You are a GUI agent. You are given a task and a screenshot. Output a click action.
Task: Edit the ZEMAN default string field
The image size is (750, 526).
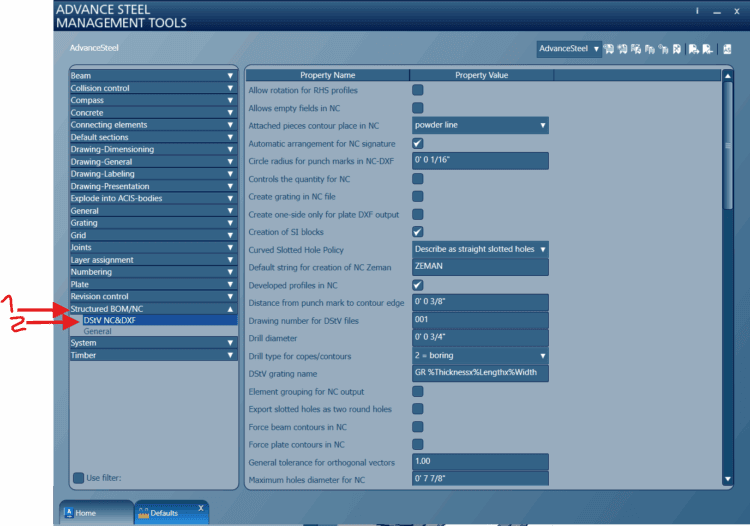[480, 267]
